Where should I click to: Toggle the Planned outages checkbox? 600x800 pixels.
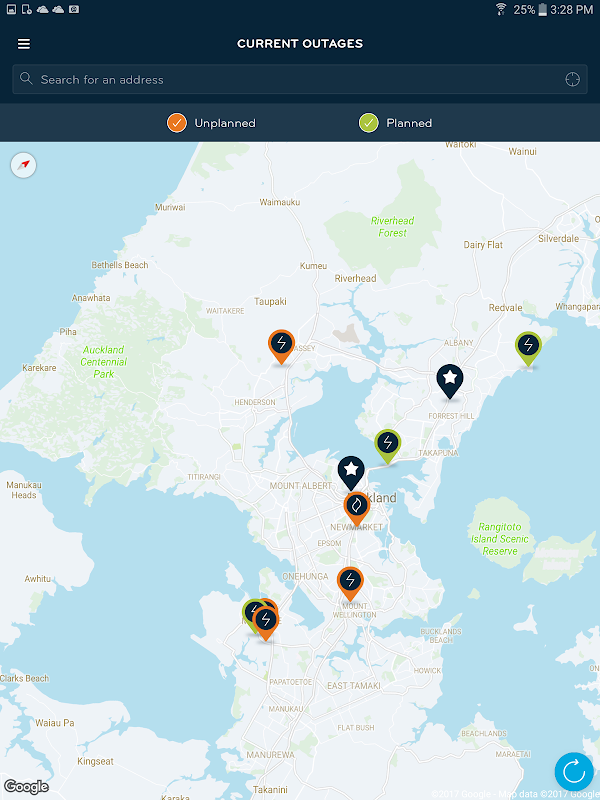[368, 123]
